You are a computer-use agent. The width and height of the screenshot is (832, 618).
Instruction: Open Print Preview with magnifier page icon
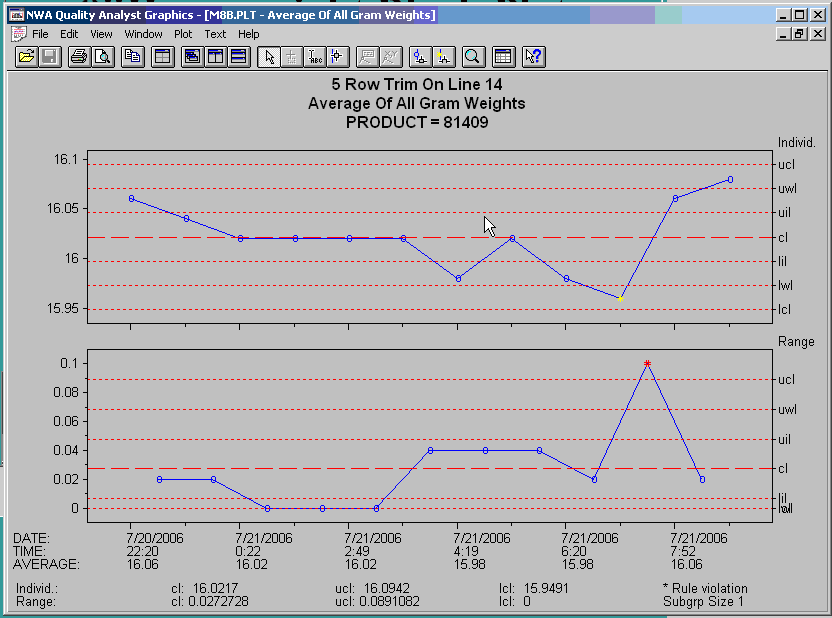click(101, 57)
